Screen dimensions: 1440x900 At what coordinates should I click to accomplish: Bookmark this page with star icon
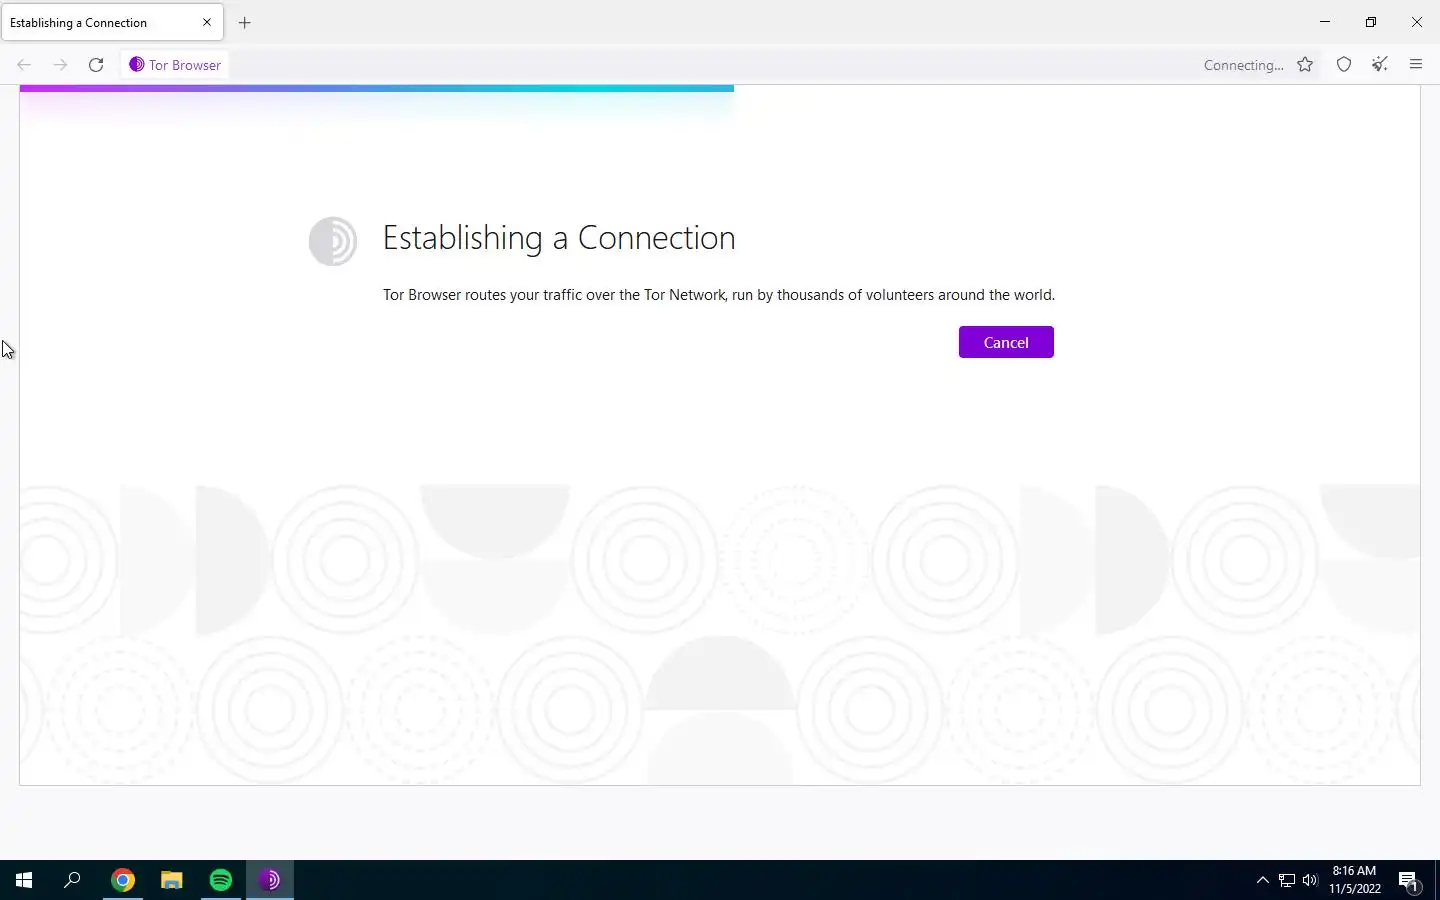[x=1305, y=65]
